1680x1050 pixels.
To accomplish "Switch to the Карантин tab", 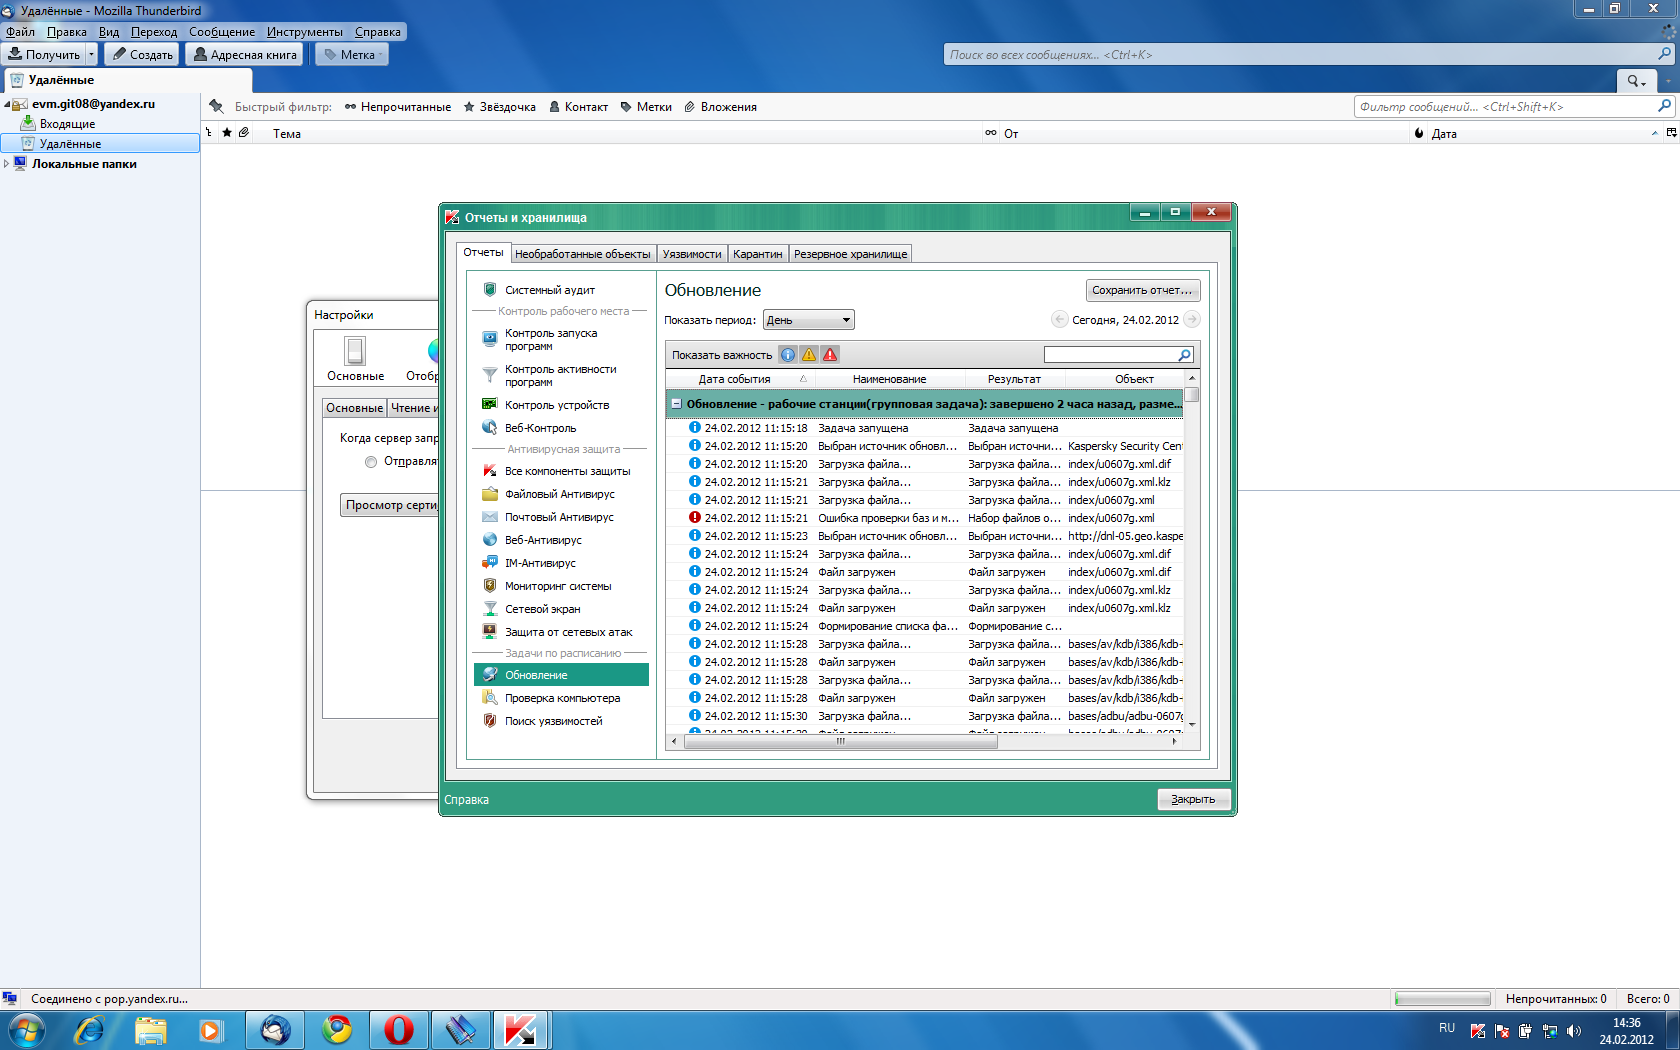I will pyautogui.click(x=757, y=254).
